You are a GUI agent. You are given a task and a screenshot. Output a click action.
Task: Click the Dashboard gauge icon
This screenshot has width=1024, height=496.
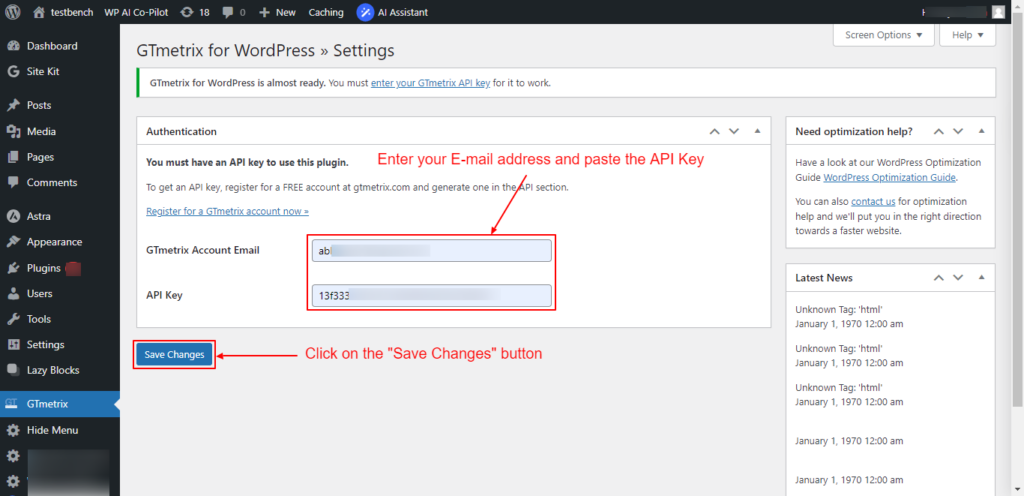[x=13, y=46]
